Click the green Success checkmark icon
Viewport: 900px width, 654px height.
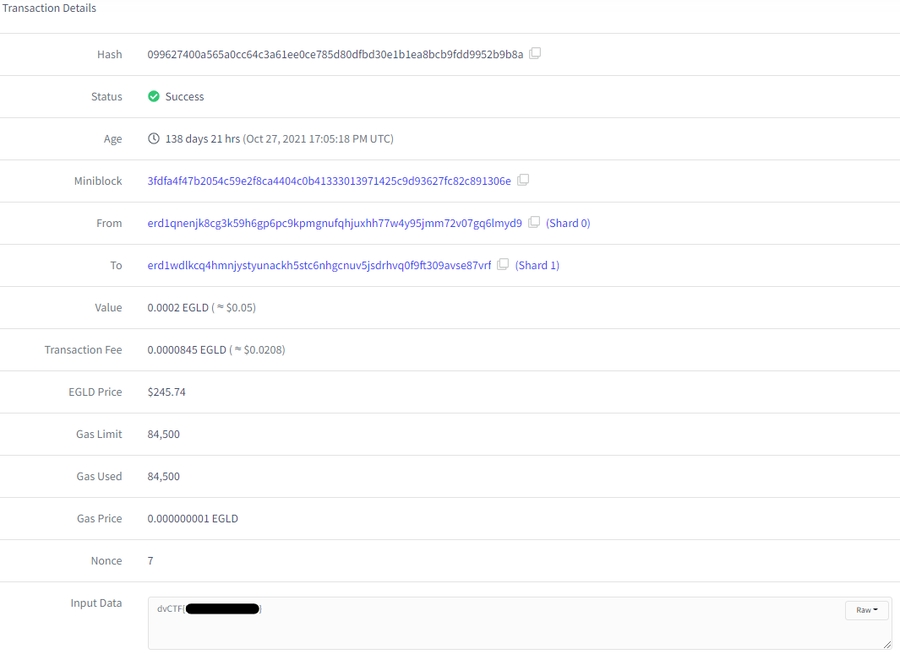[x=154, y=97]
